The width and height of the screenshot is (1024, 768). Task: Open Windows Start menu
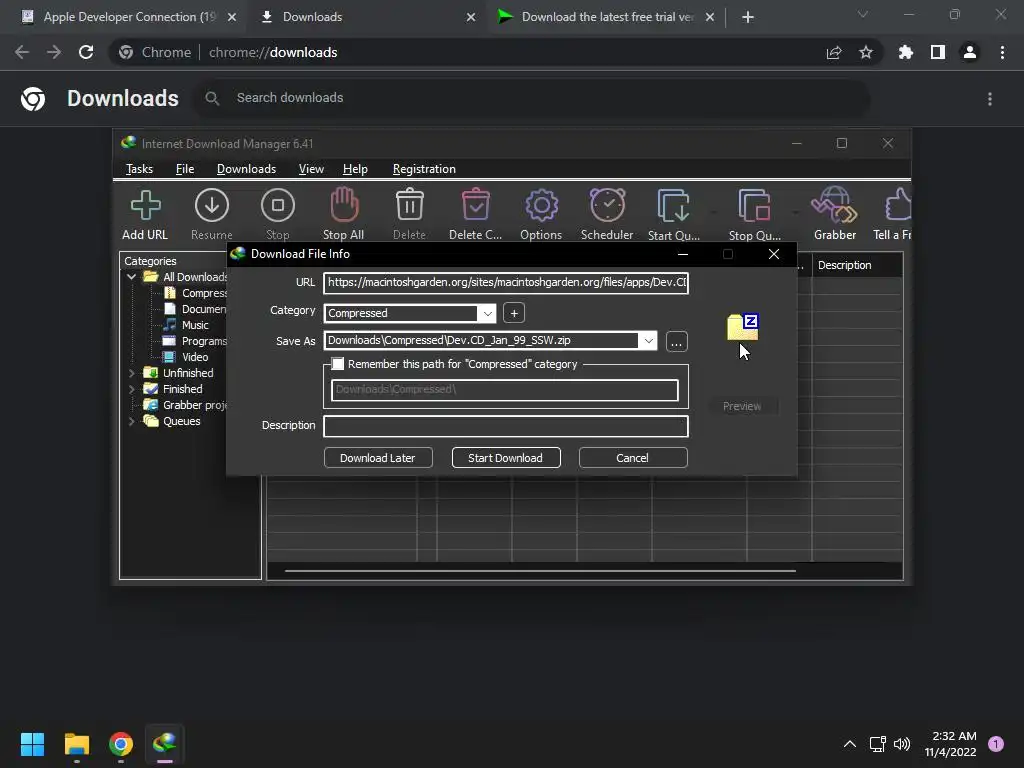pos(32,744)
